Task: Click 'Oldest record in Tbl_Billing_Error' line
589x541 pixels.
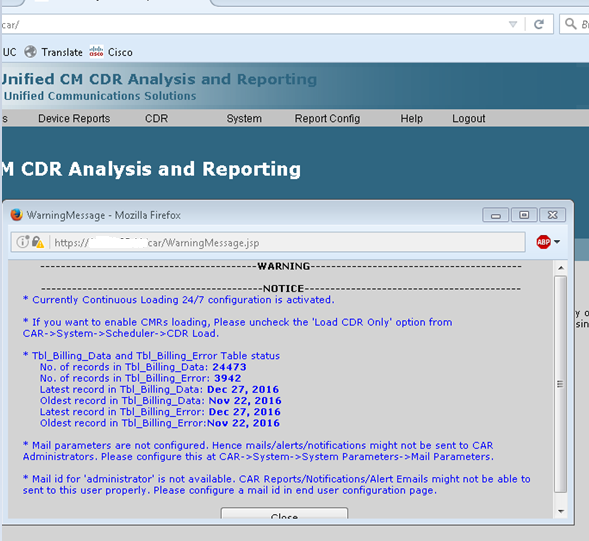Action: (160, 423)
